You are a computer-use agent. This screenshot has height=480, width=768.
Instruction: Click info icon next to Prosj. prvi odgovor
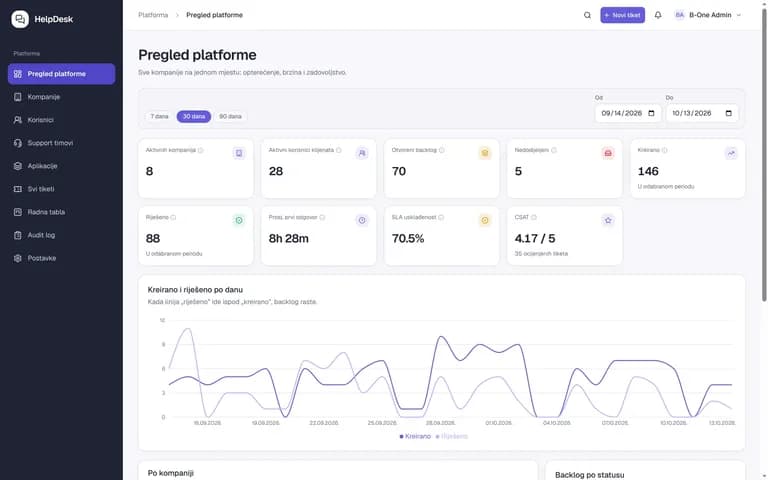[x=322, y=217]
